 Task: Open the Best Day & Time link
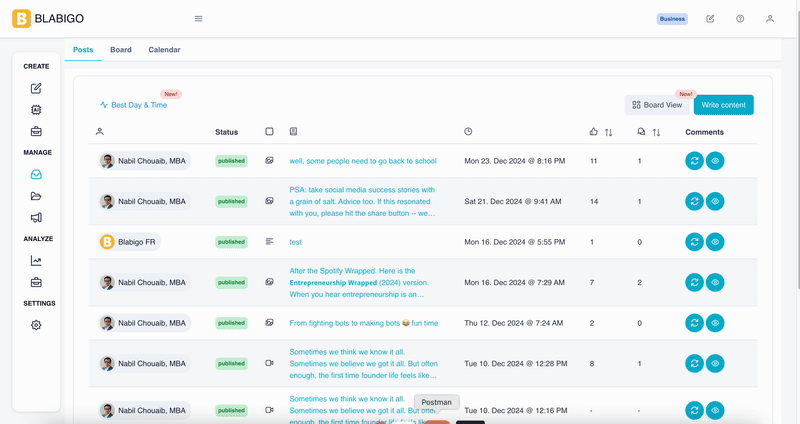tap(134, 105)
